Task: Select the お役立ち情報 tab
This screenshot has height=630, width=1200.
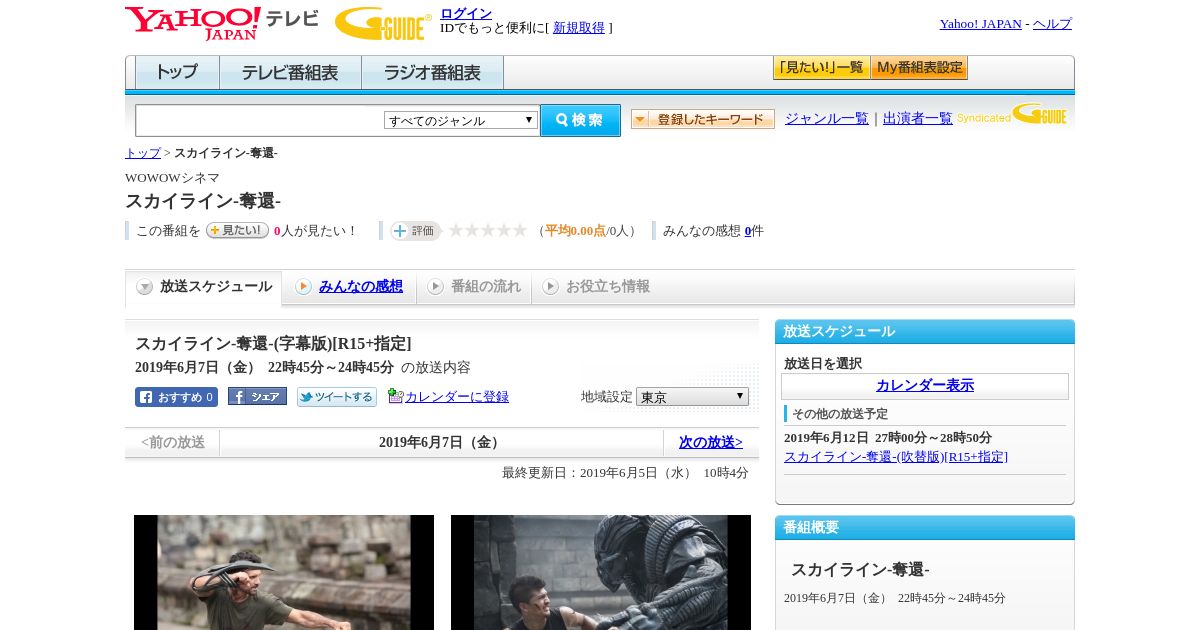Action: [x=597, y=287]
